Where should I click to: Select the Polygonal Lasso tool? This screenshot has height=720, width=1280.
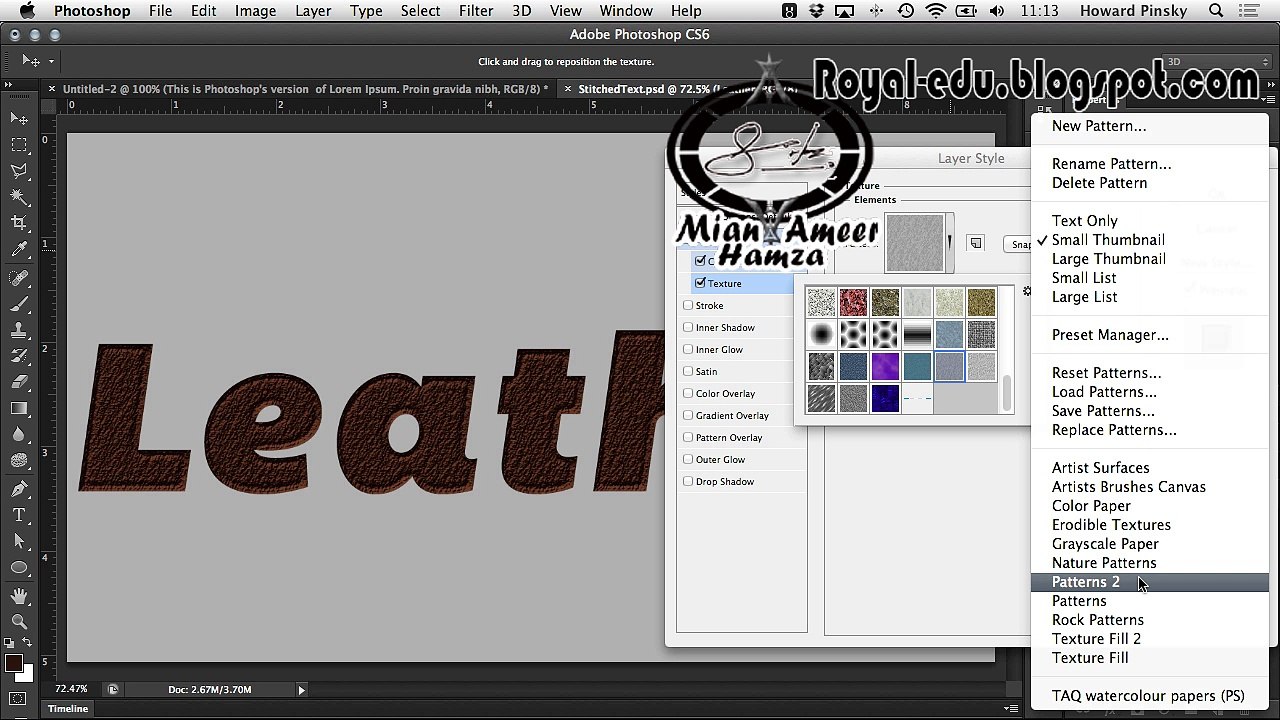click(19, 171)
